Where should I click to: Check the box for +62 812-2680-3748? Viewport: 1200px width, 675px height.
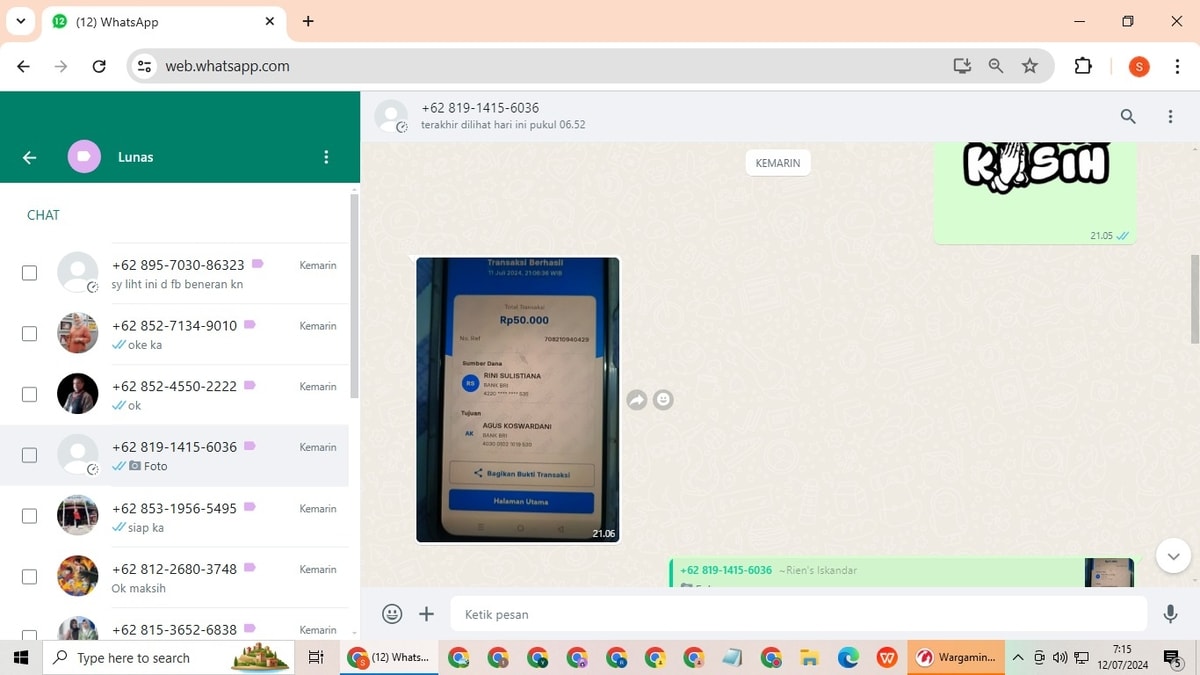[29, 577]
